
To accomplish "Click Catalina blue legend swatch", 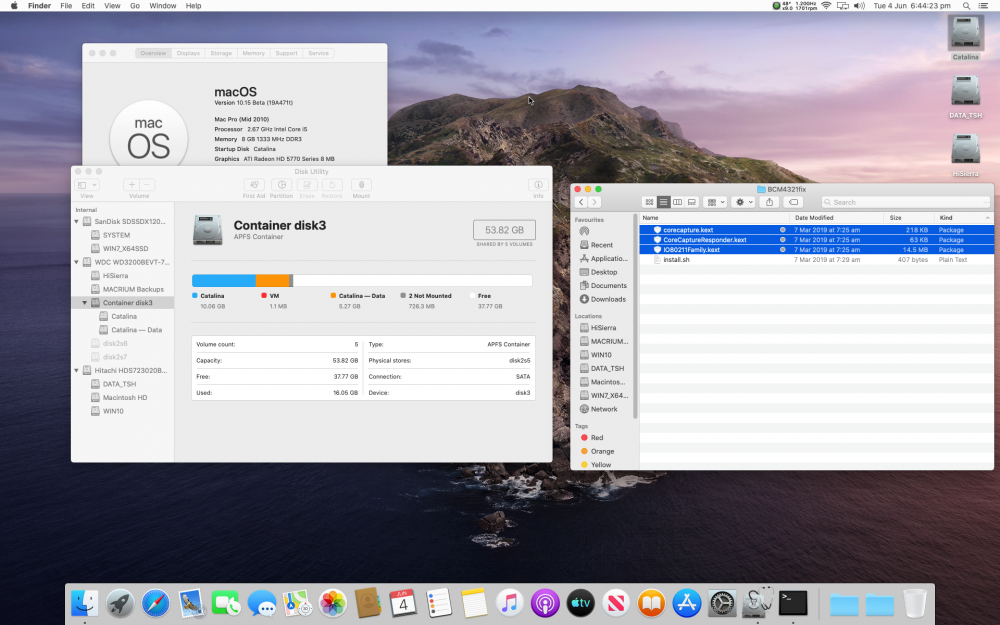I will 195,296.
